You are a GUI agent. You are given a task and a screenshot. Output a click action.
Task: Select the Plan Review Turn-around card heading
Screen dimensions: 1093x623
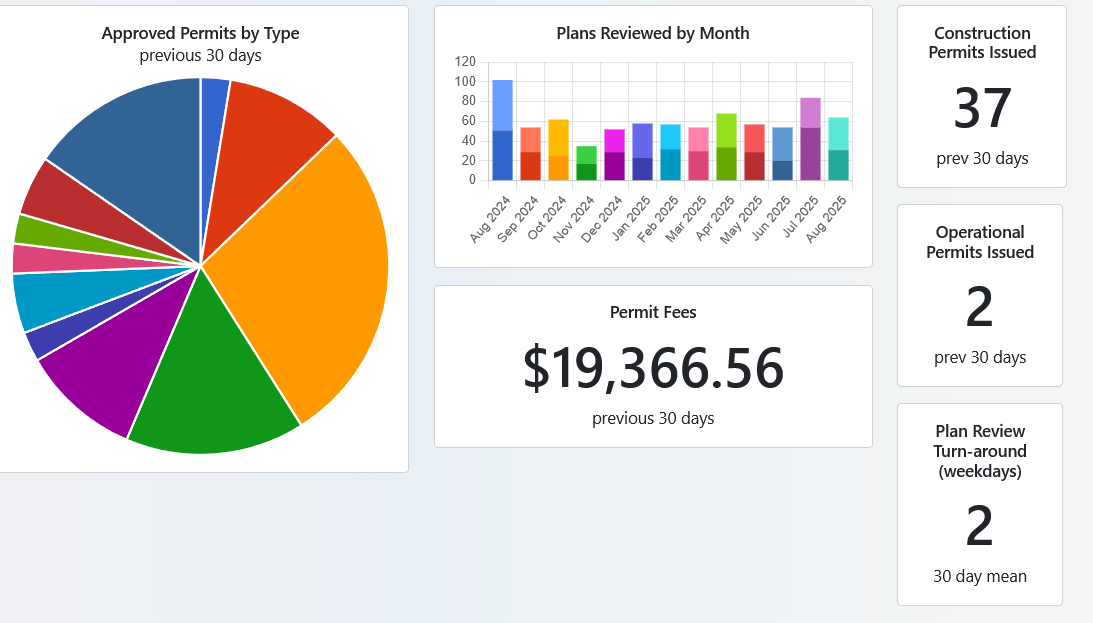point(980,451)
